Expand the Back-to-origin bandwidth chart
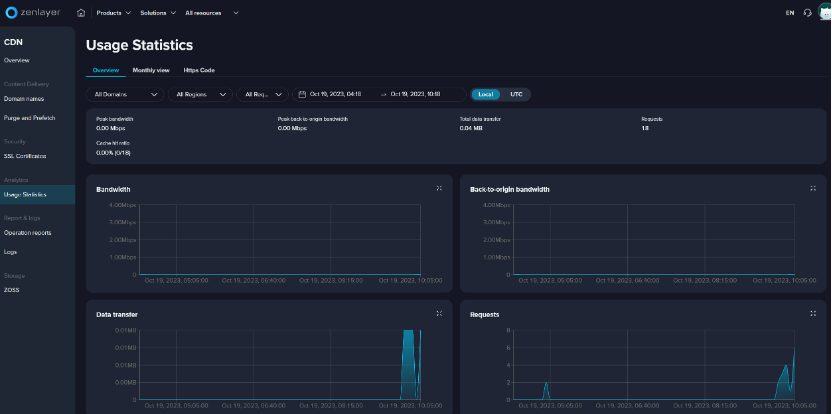Image resolution: width=832 pixels, height=414 pixels. coord(813,188)
